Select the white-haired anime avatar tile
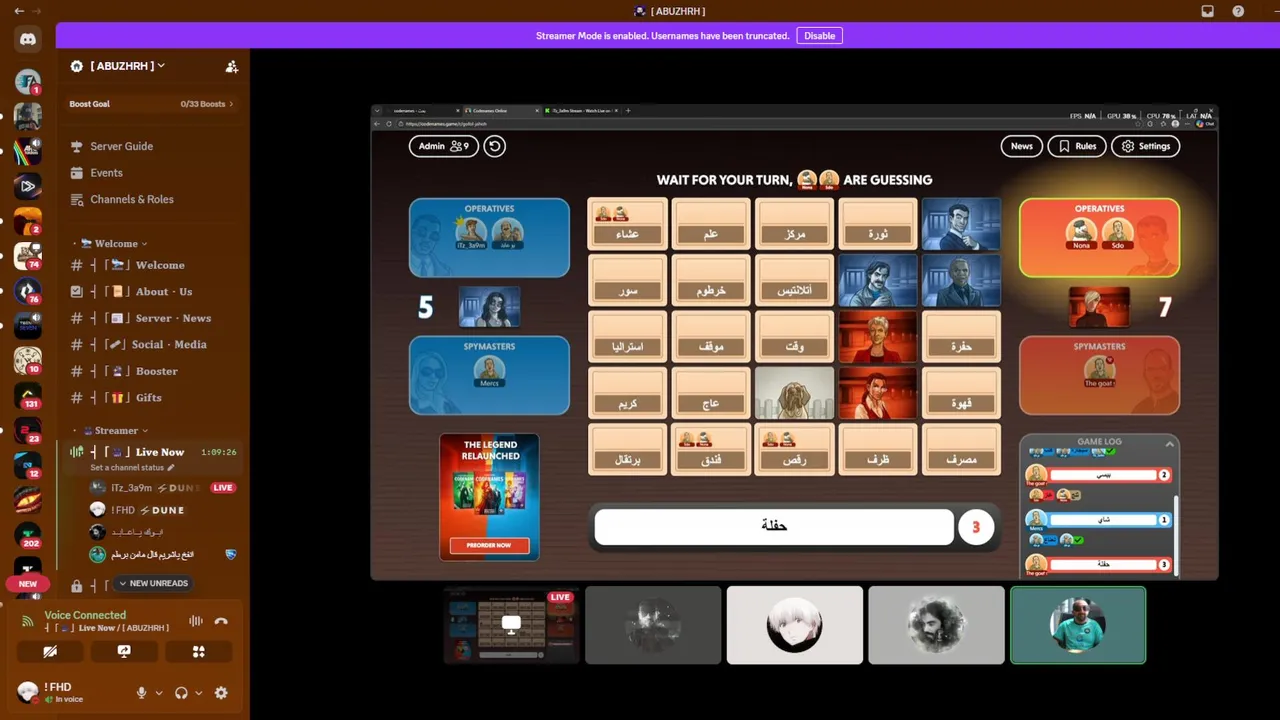The image size is (1280, 720). coord(794,625)
